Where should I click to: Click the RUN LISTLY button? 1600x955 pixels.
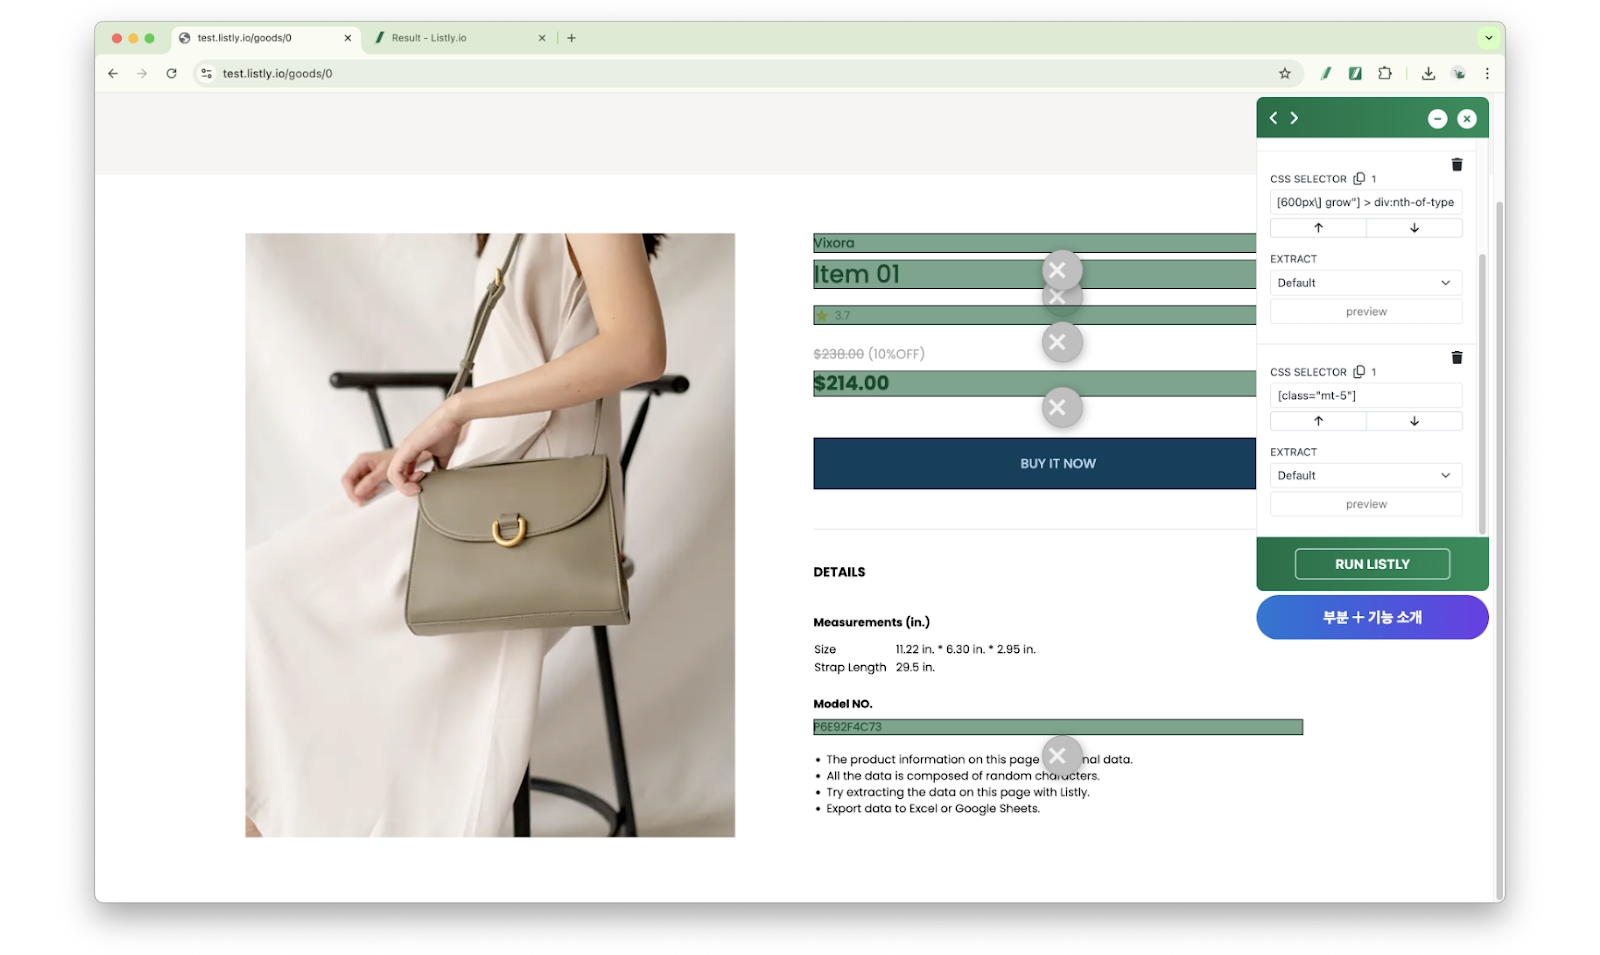1371,564
